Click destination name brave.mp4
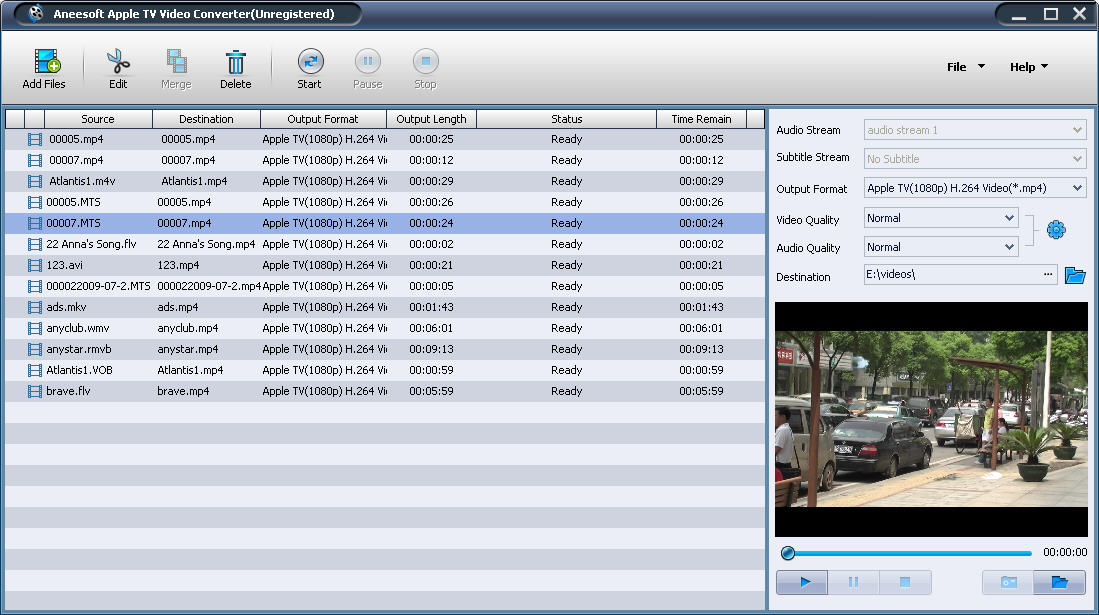The width and height of the screenshot is (1099, 615). click(183, 392)
